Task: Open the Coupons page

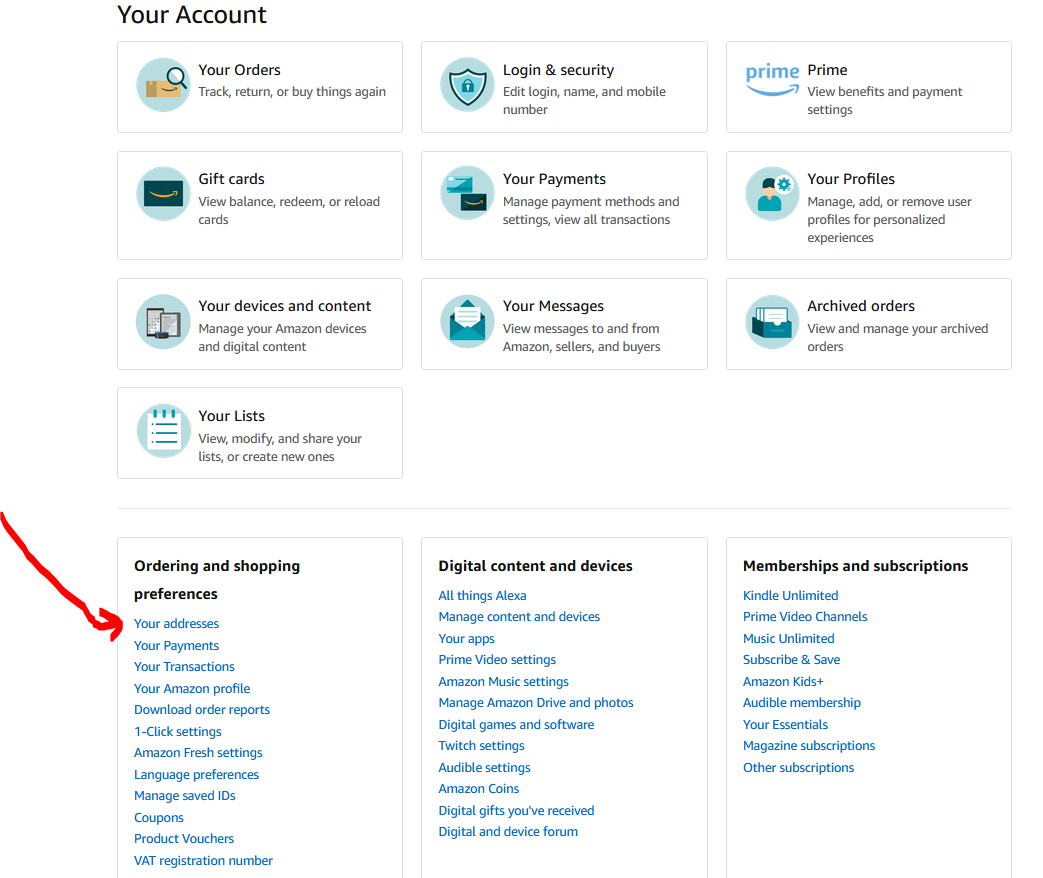Action: [158, 817]
